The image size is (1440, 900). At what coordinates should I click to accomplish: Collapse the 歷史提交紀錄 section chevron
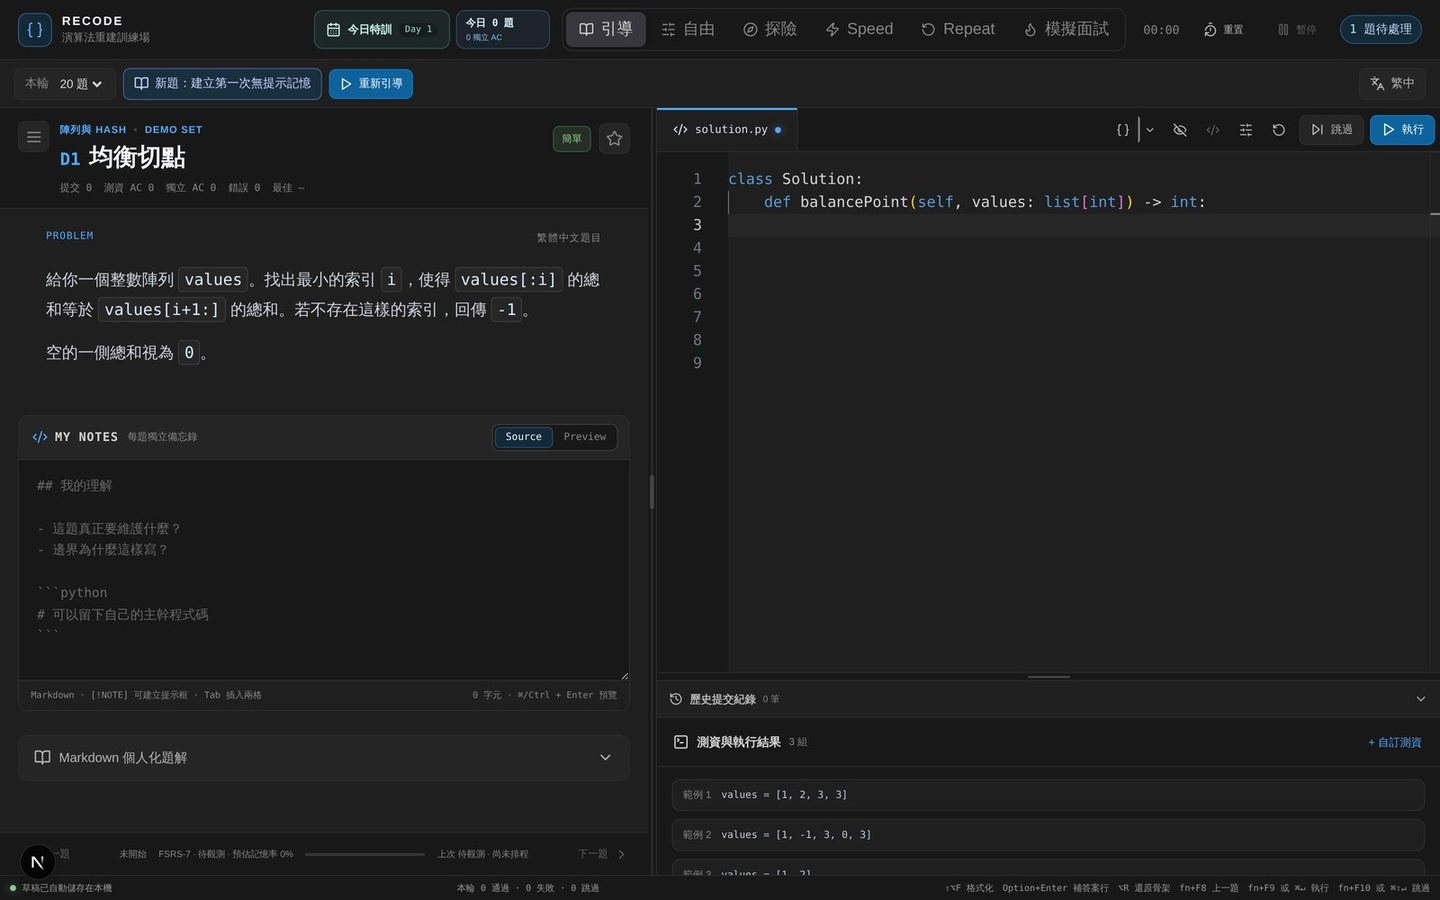(x=1420, y=699)
